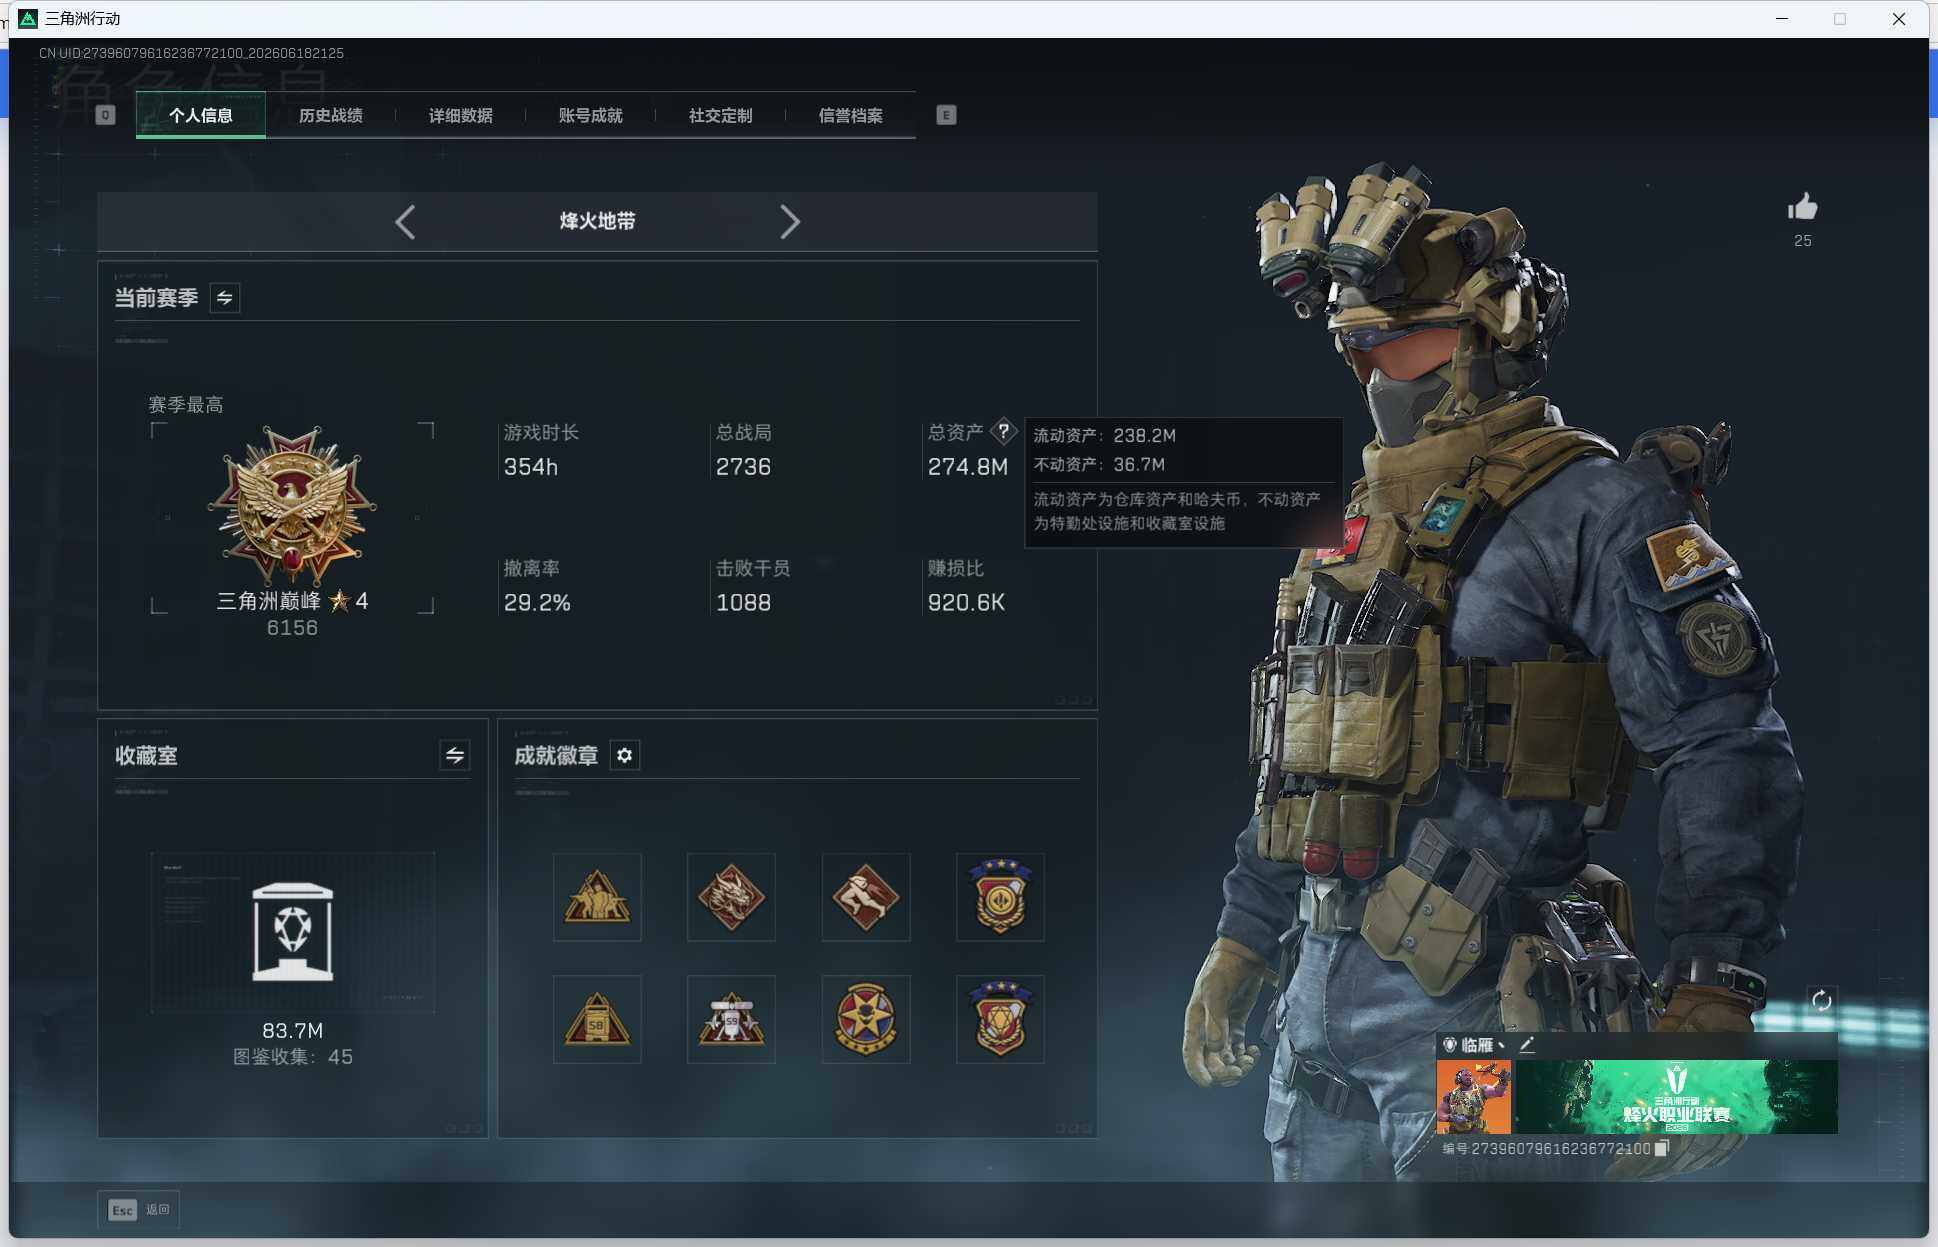Screen dimensions: 1938x1247
Task: Click the Esc 返回 button
Action: 139,1210
